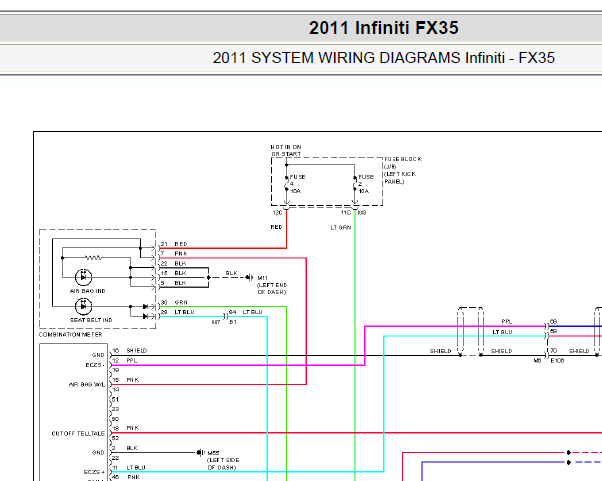
Task: Click pin '70' at the E106 connector
Action: click(x=553, y=351)
